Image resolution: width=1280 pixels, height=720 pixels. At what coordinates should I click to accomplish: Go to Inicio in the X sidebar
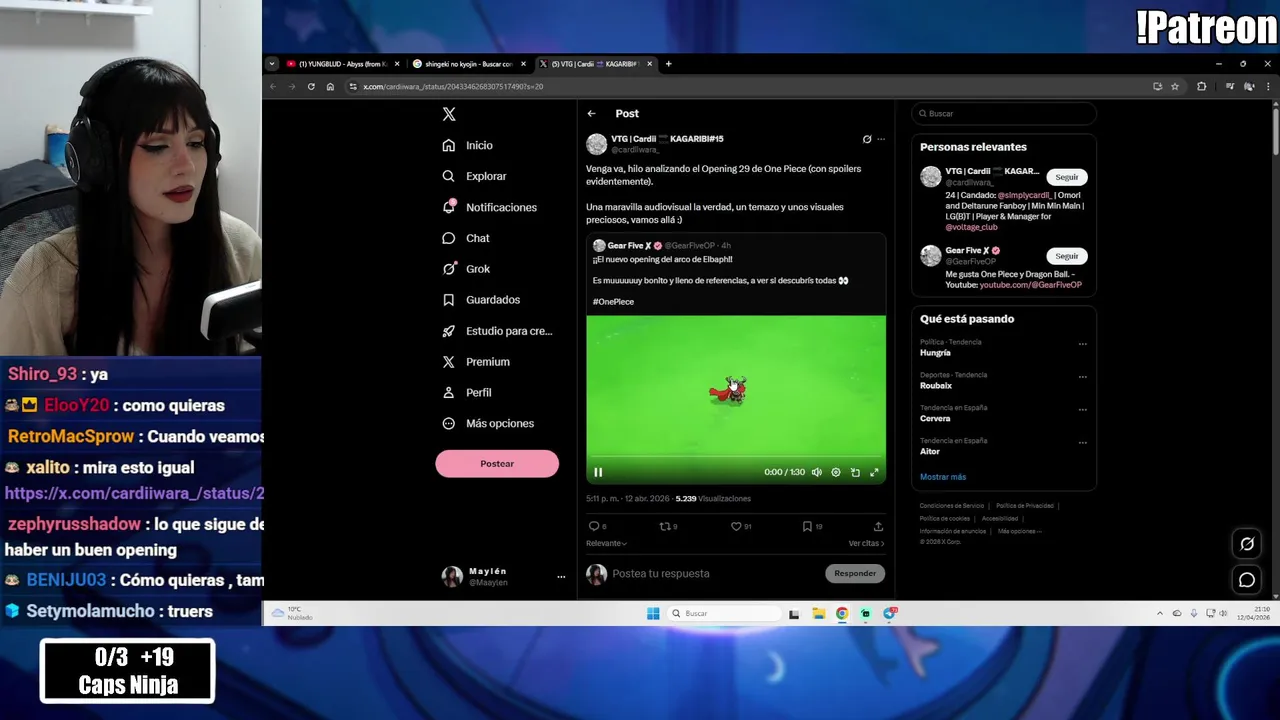[x=468, y=145]
